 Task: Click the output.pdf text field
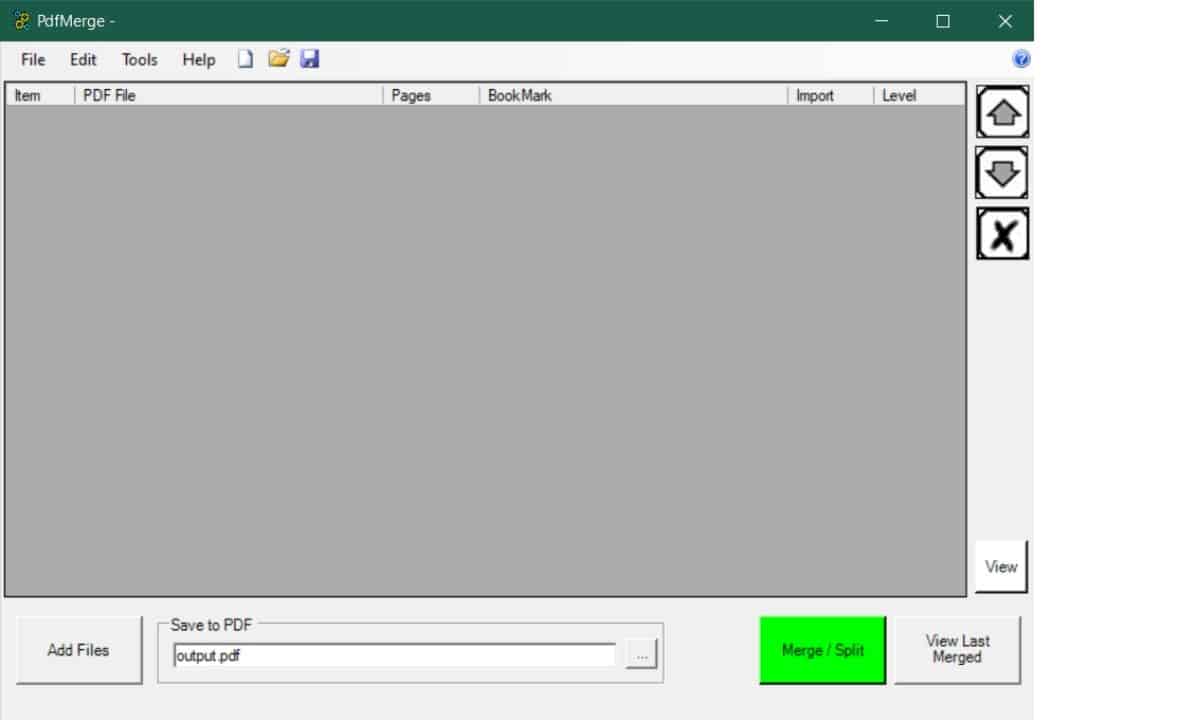[394, 656]
